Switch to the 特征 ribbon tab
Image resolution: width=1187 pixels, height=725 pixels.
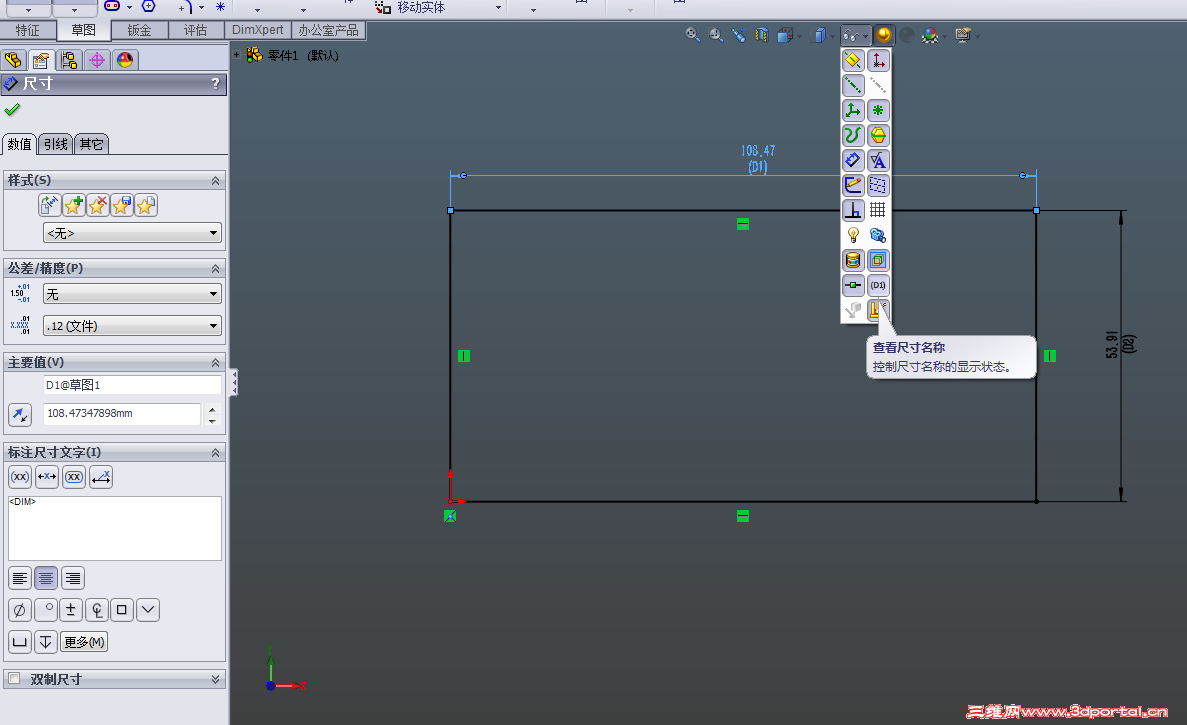[28, 30]
